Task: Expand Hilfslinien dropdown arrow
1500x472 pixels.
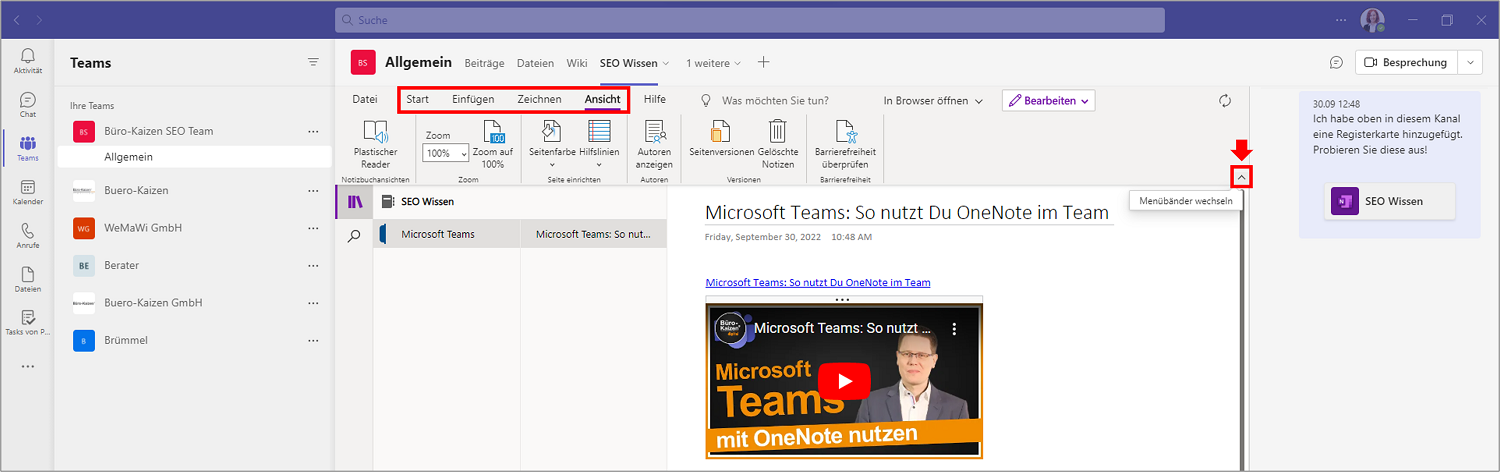Action: pos(599,164)
